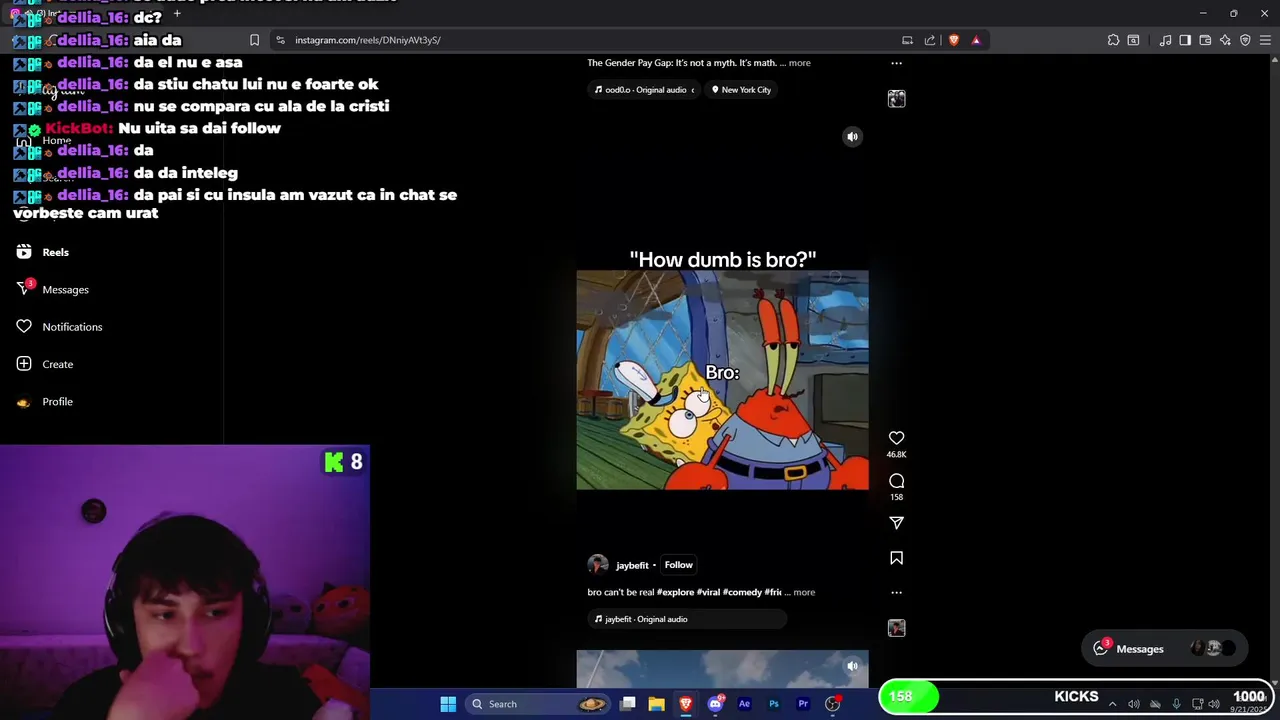Follow jaybefit

[x=678, y=565]
